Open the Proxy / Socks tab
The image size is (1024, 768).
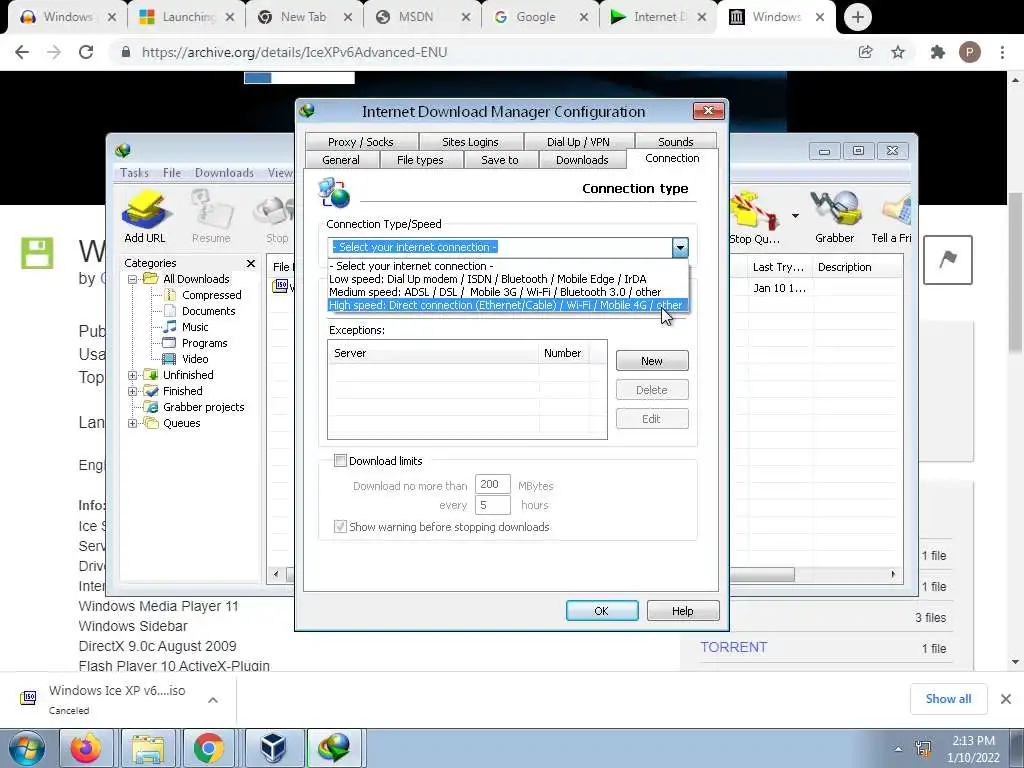pyautogui.click(x=360, y=142)
